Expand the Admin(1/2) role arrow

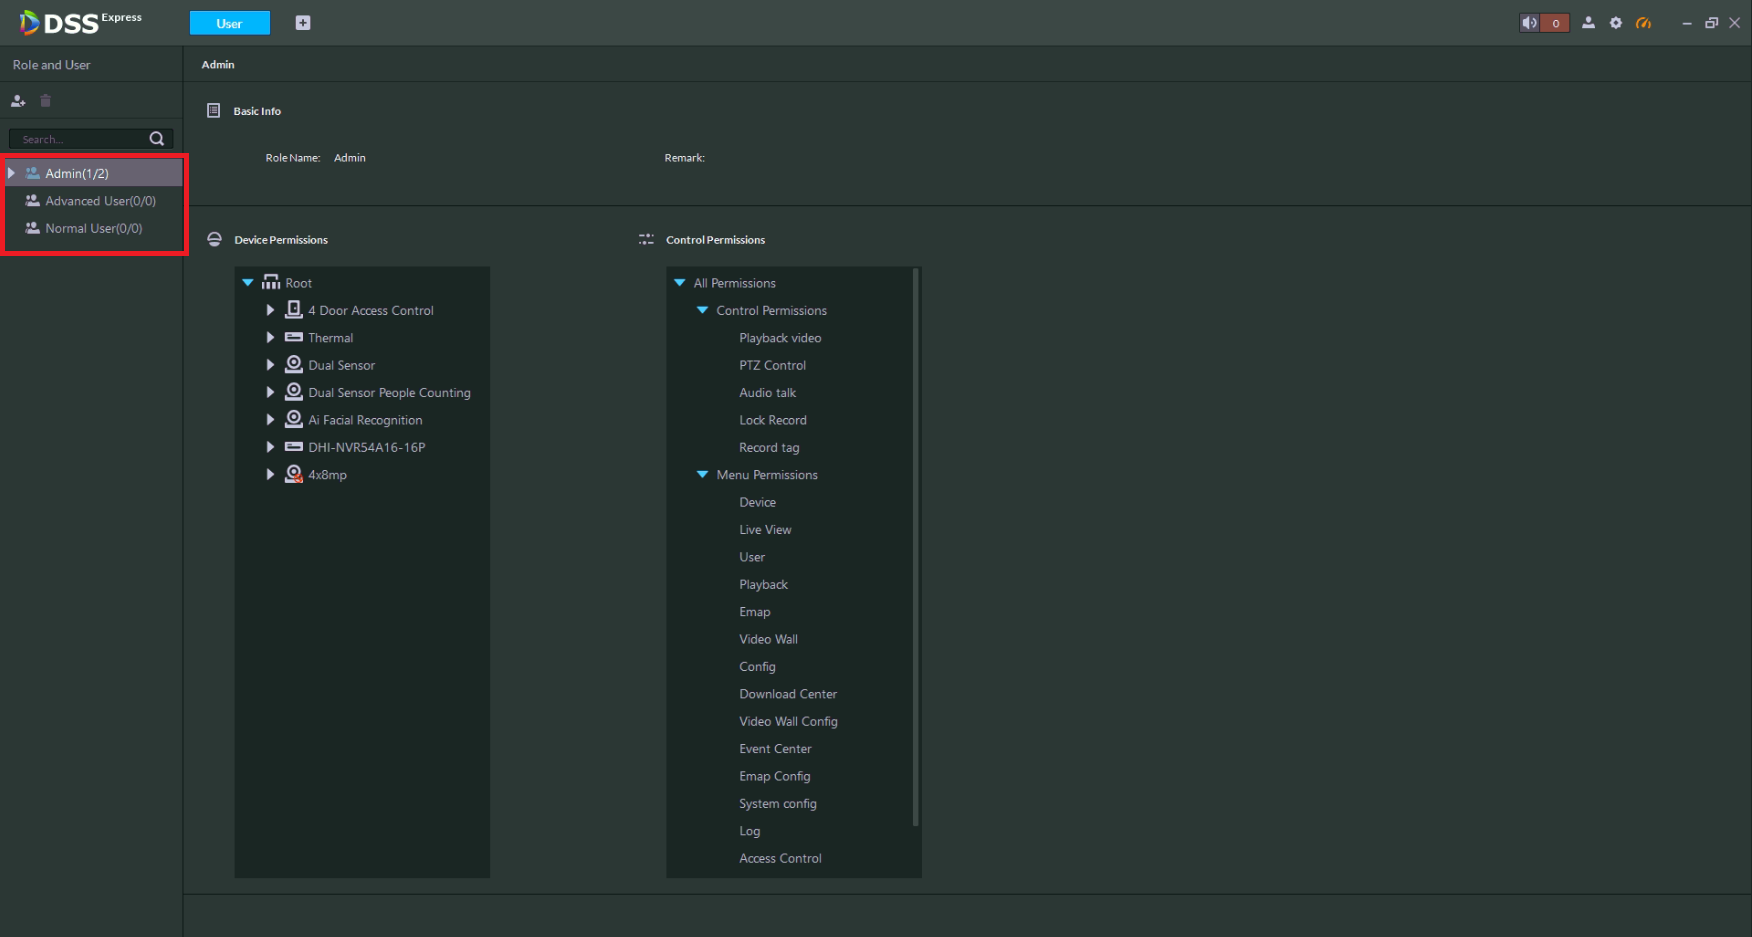11,173
